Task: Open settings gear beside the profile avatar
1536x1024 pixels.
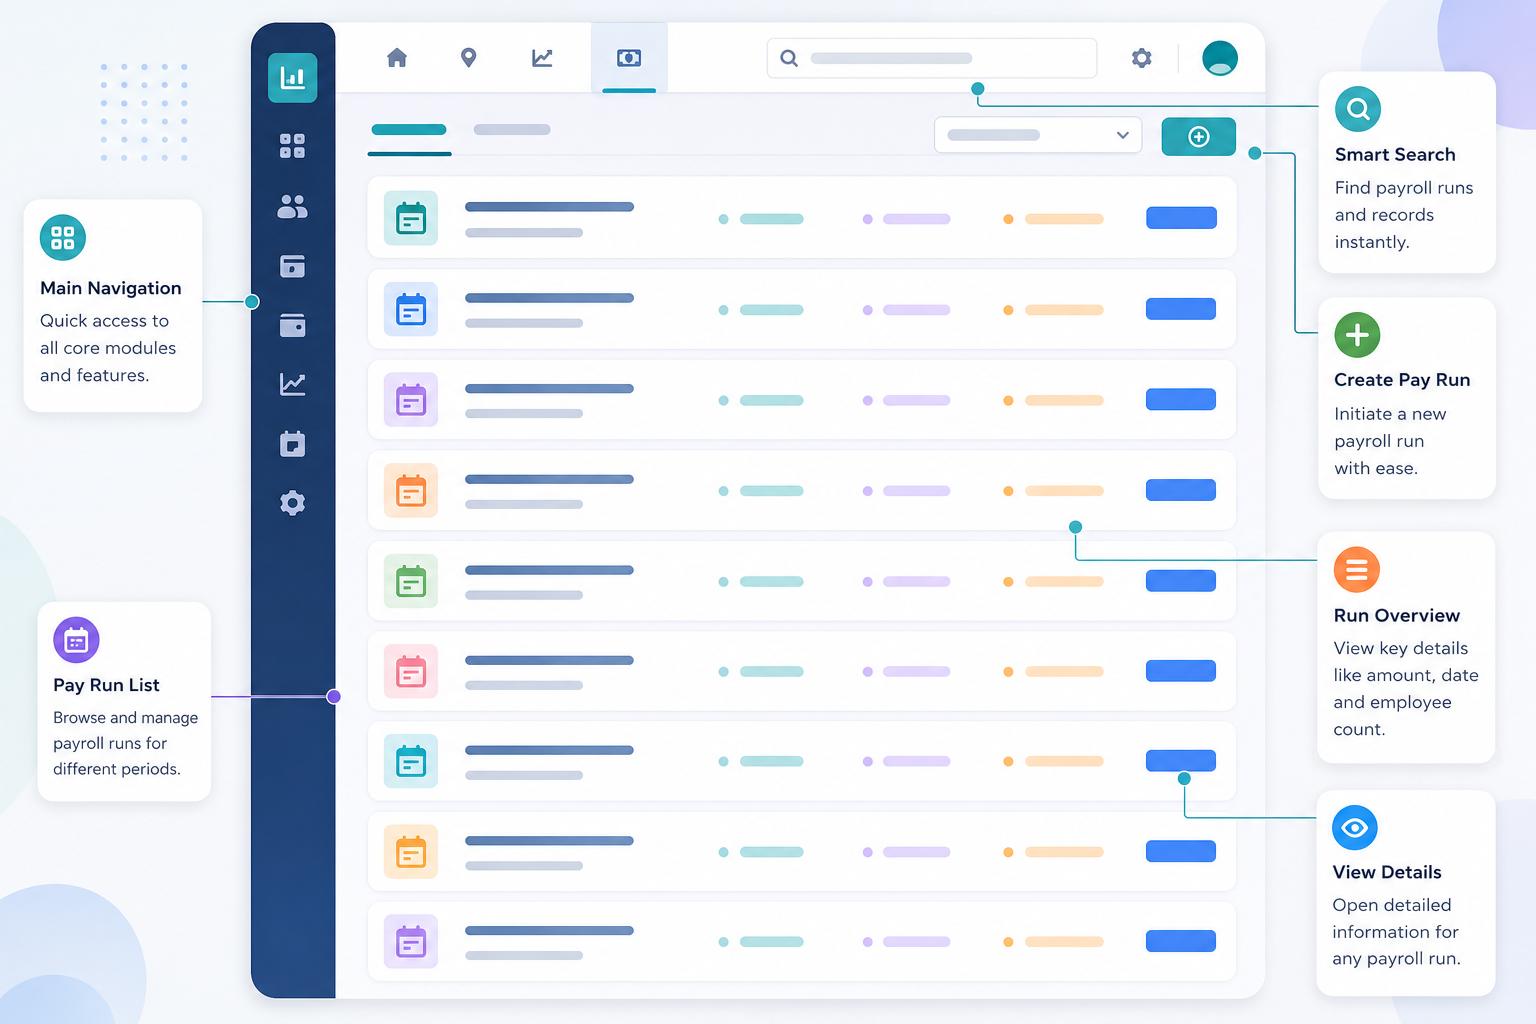Action: point(1141,58)
